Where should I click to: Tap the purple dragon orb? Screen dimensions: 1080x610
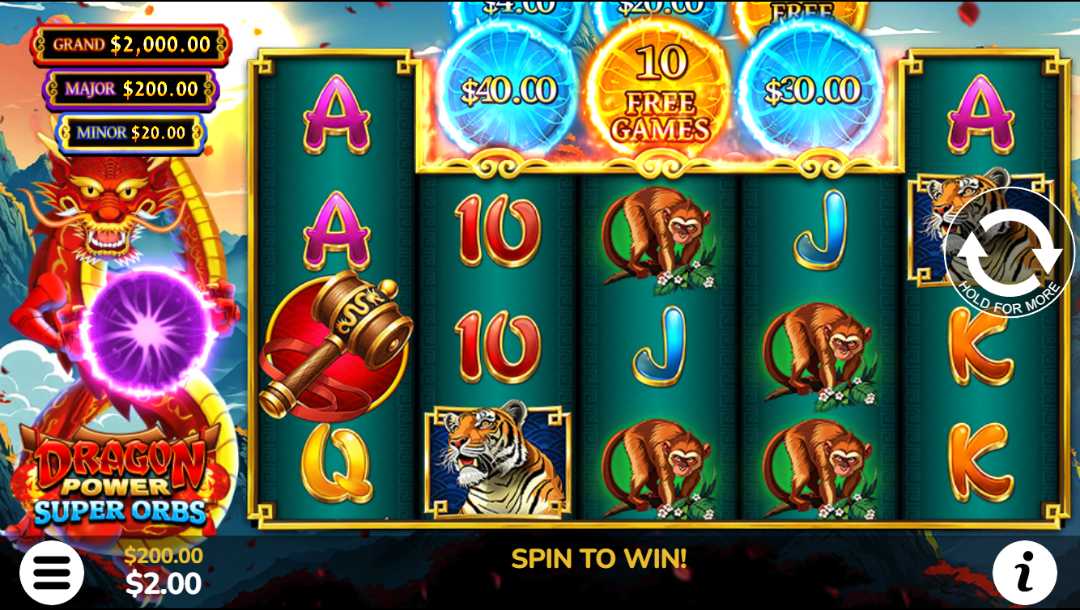(147, 331)
